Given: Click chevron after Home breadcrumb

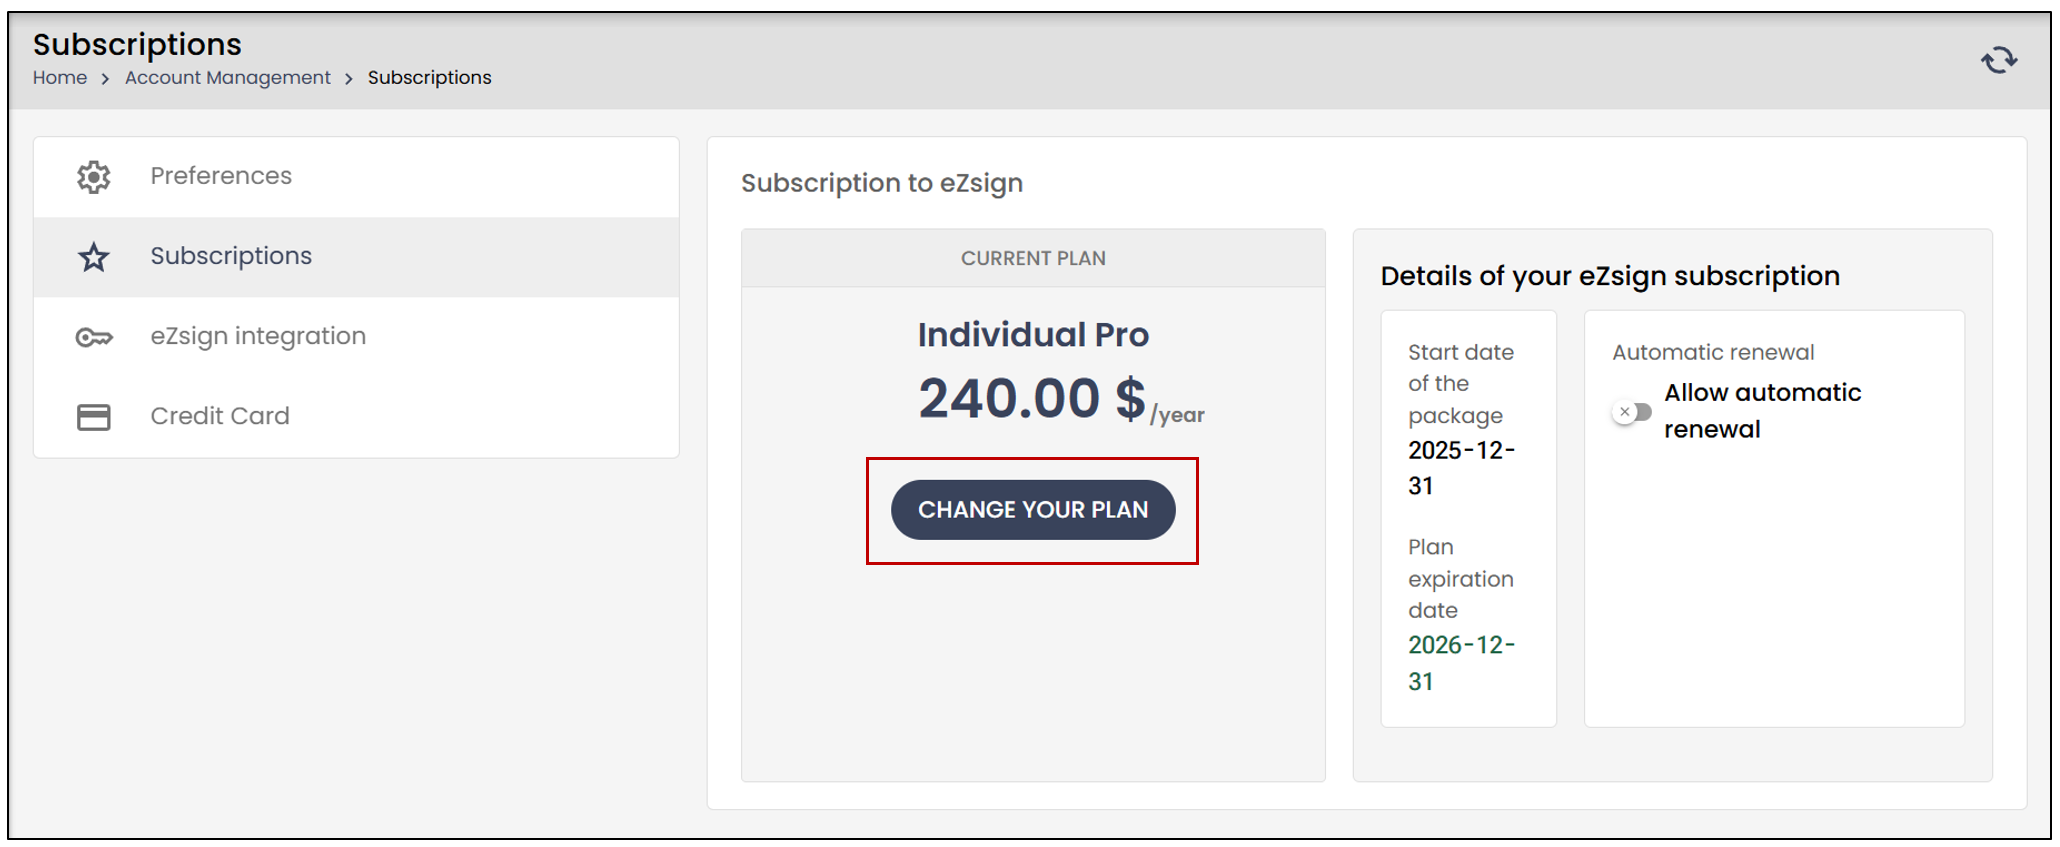Looking at the screenshot, I should [x=105, y=79].
